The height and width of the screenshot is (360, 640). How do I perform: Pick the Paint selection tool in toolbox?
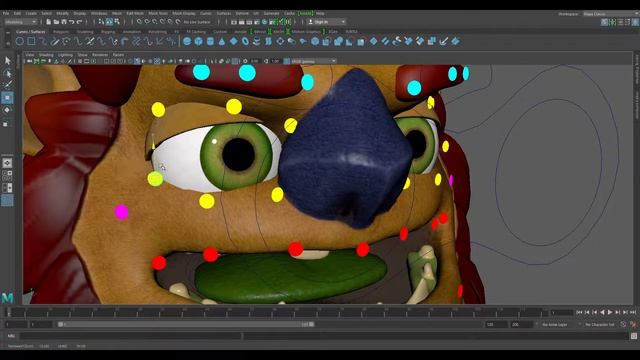point(7,85)
